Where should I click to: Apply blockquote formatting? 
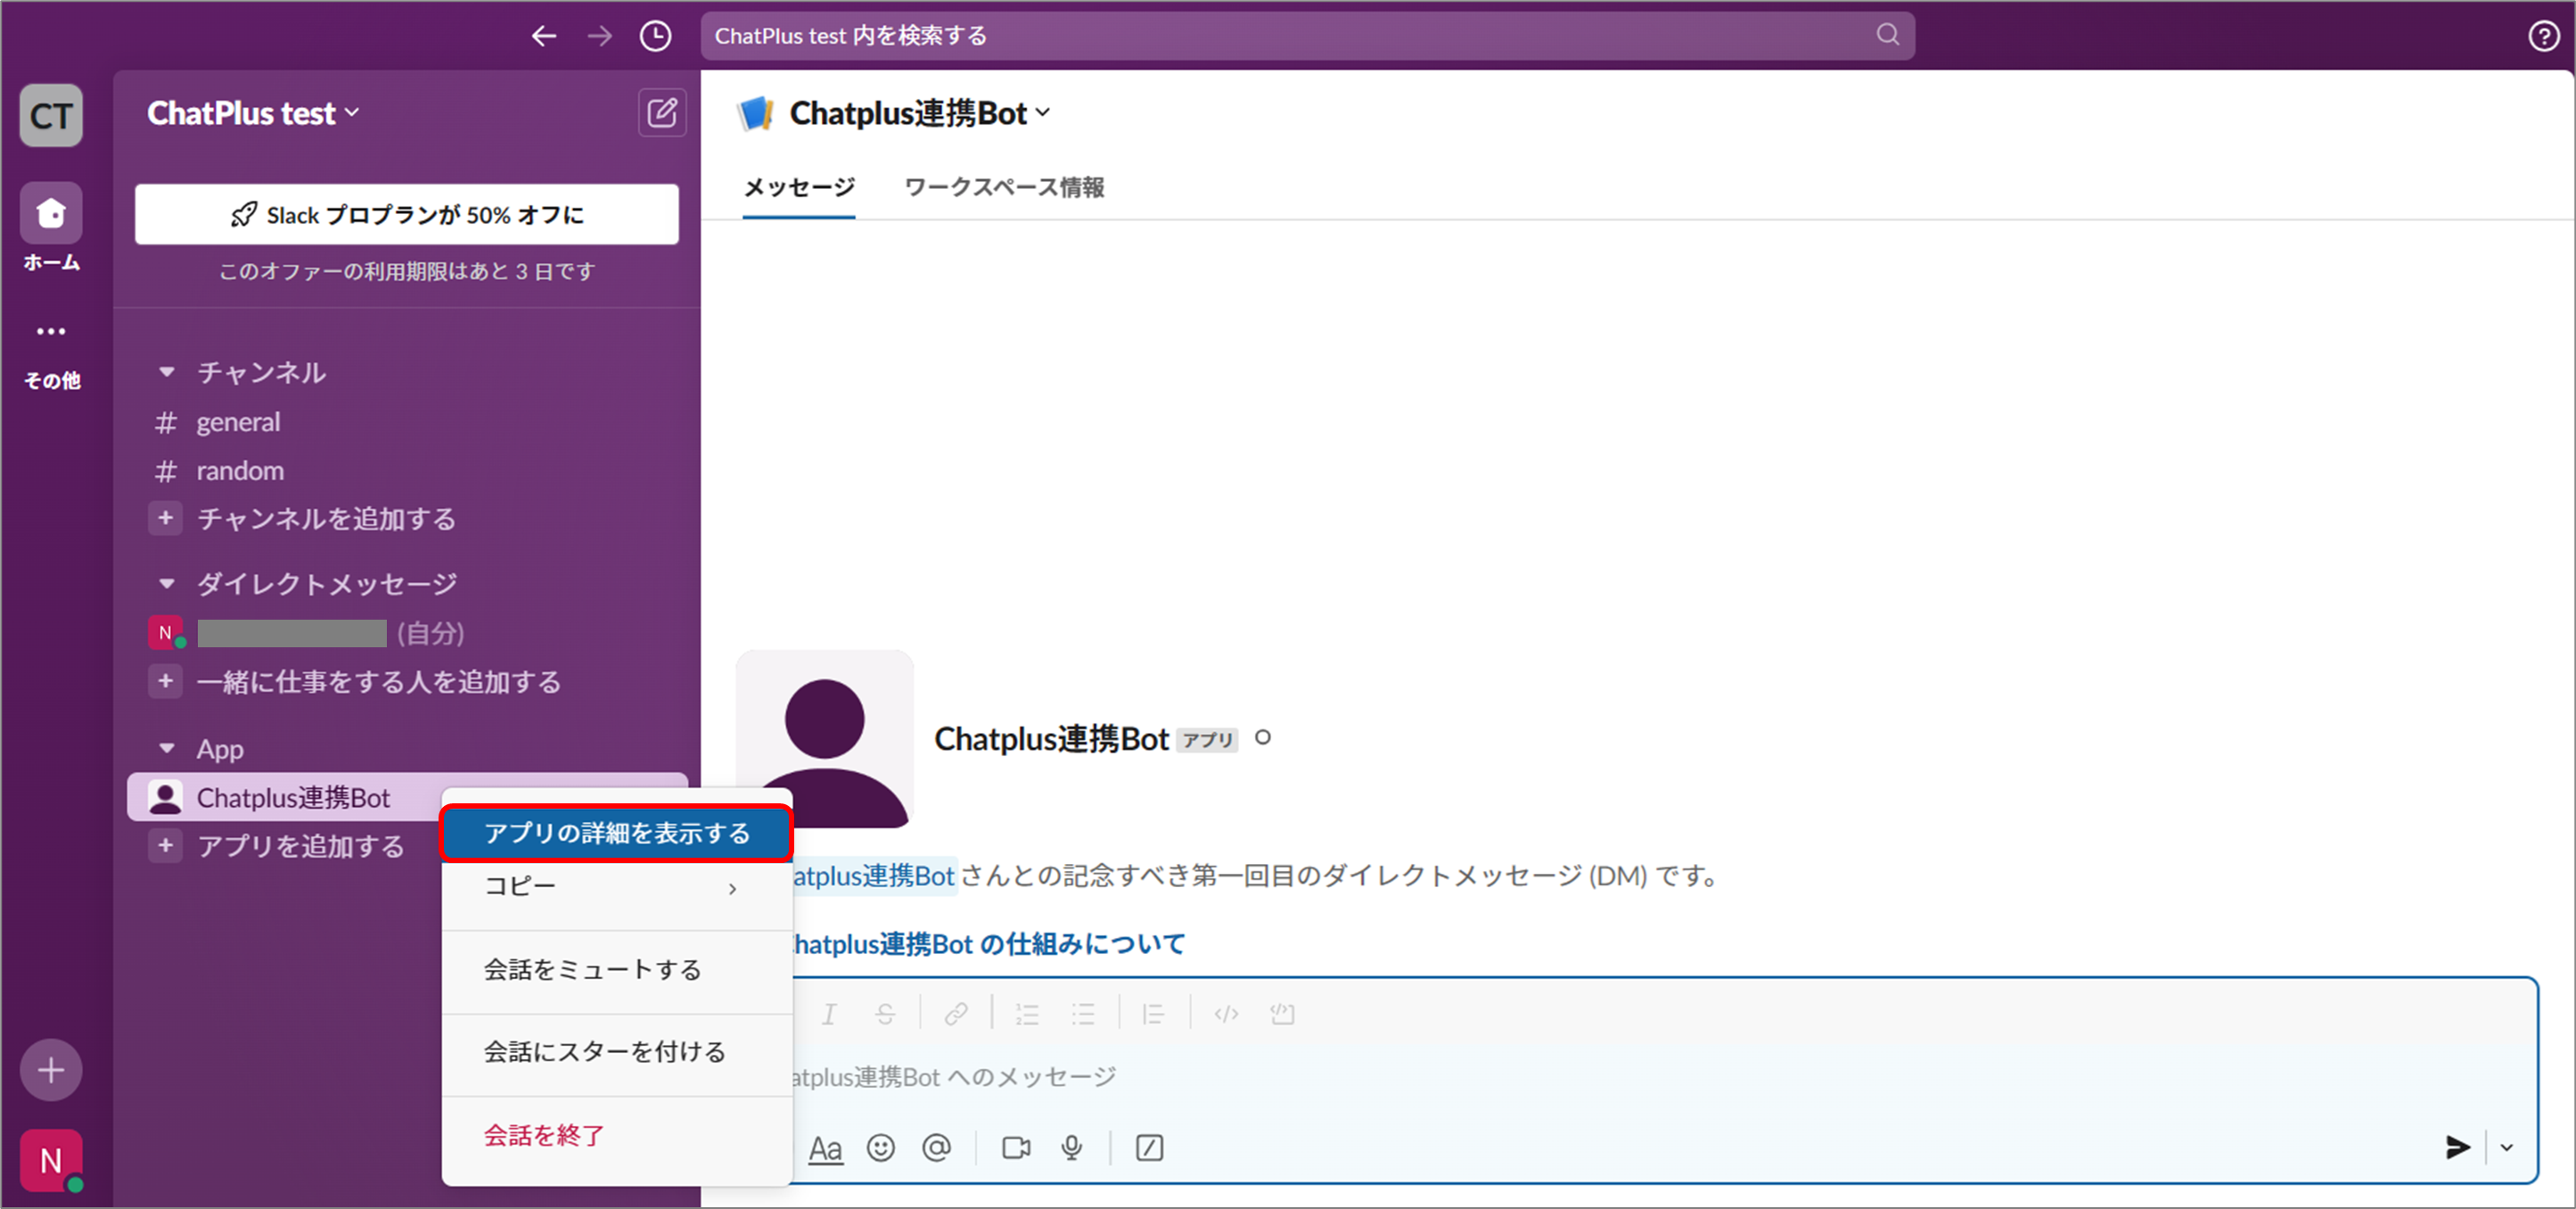point(1154,1014)
